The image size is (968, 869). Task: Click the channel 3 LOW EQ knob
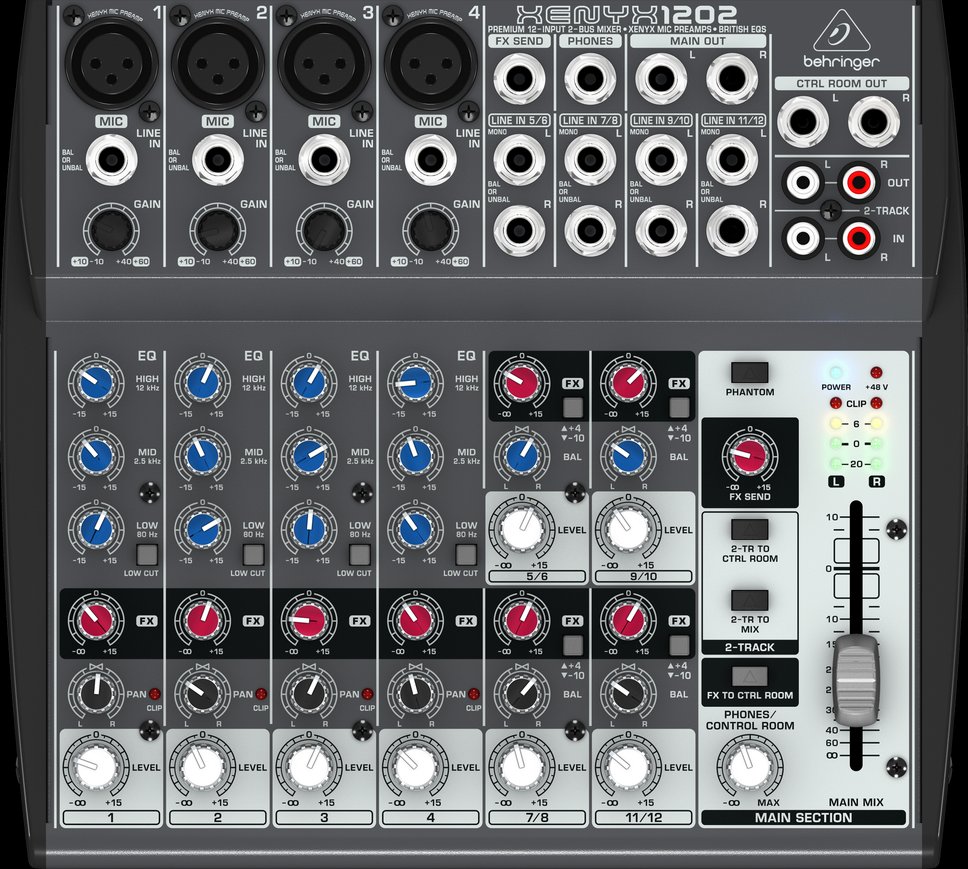point(309,530)
